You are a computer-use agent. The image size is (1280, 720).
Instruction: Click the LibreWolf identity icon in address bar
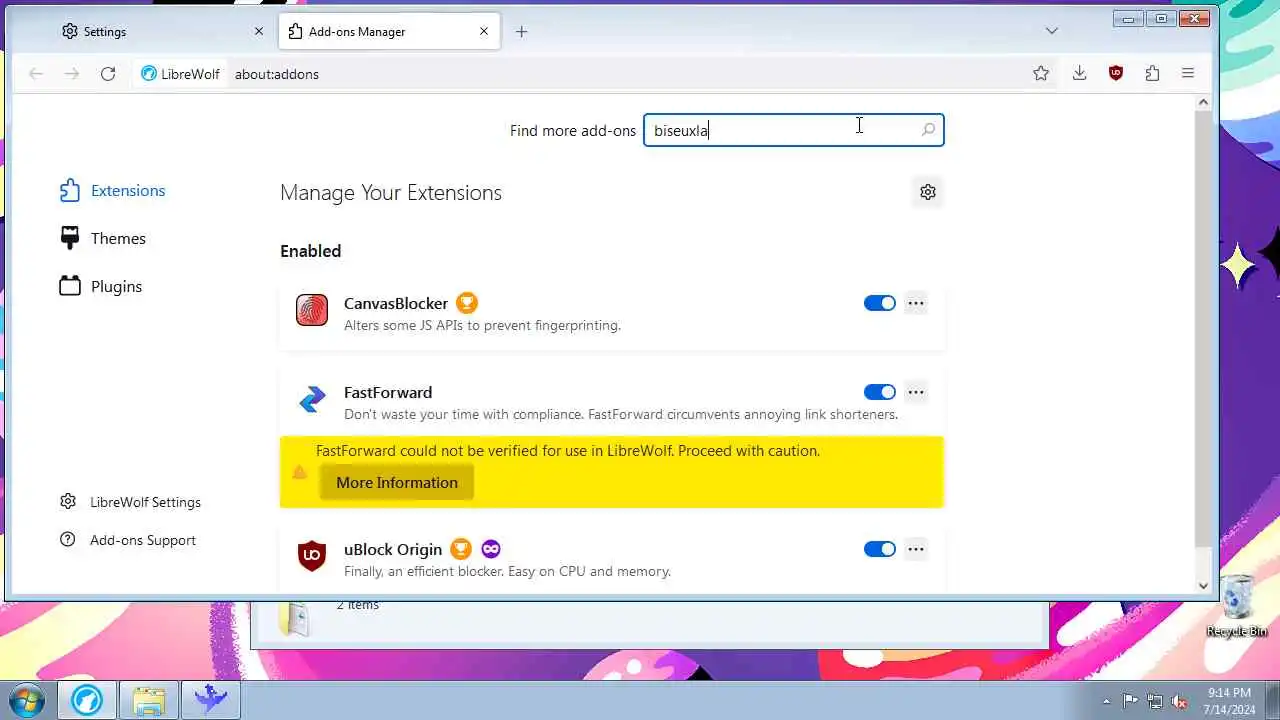tap(180, 74)
